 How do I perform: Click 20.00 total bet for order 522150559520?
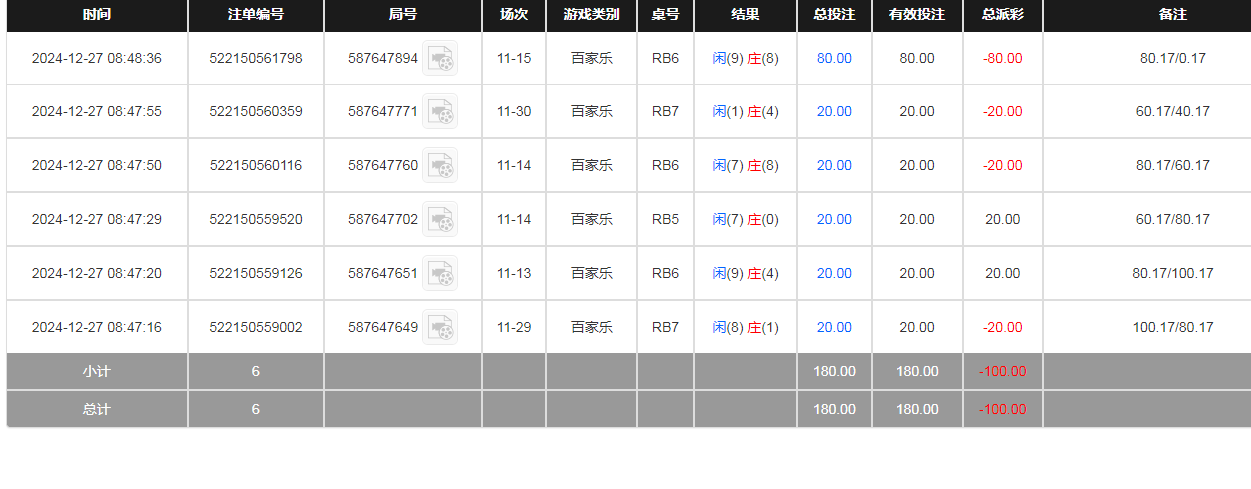tap(834, 220)
